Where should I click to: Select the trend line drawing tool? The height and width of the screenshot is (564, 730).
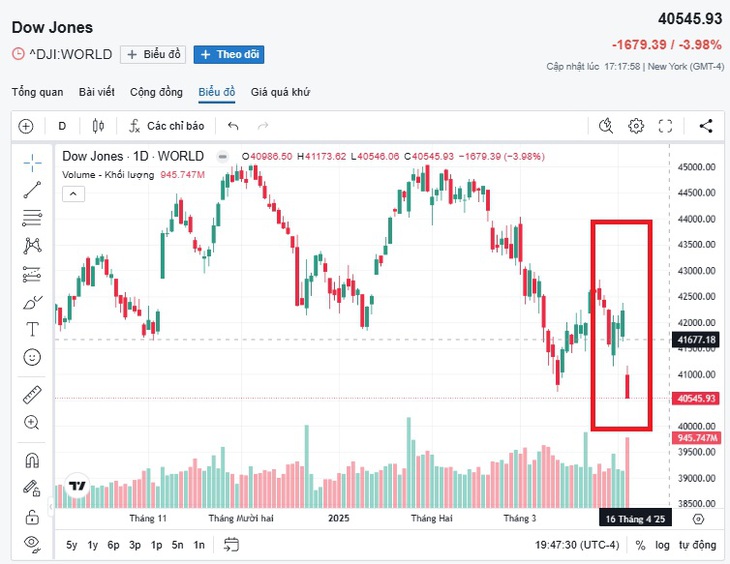pos(32,190)
